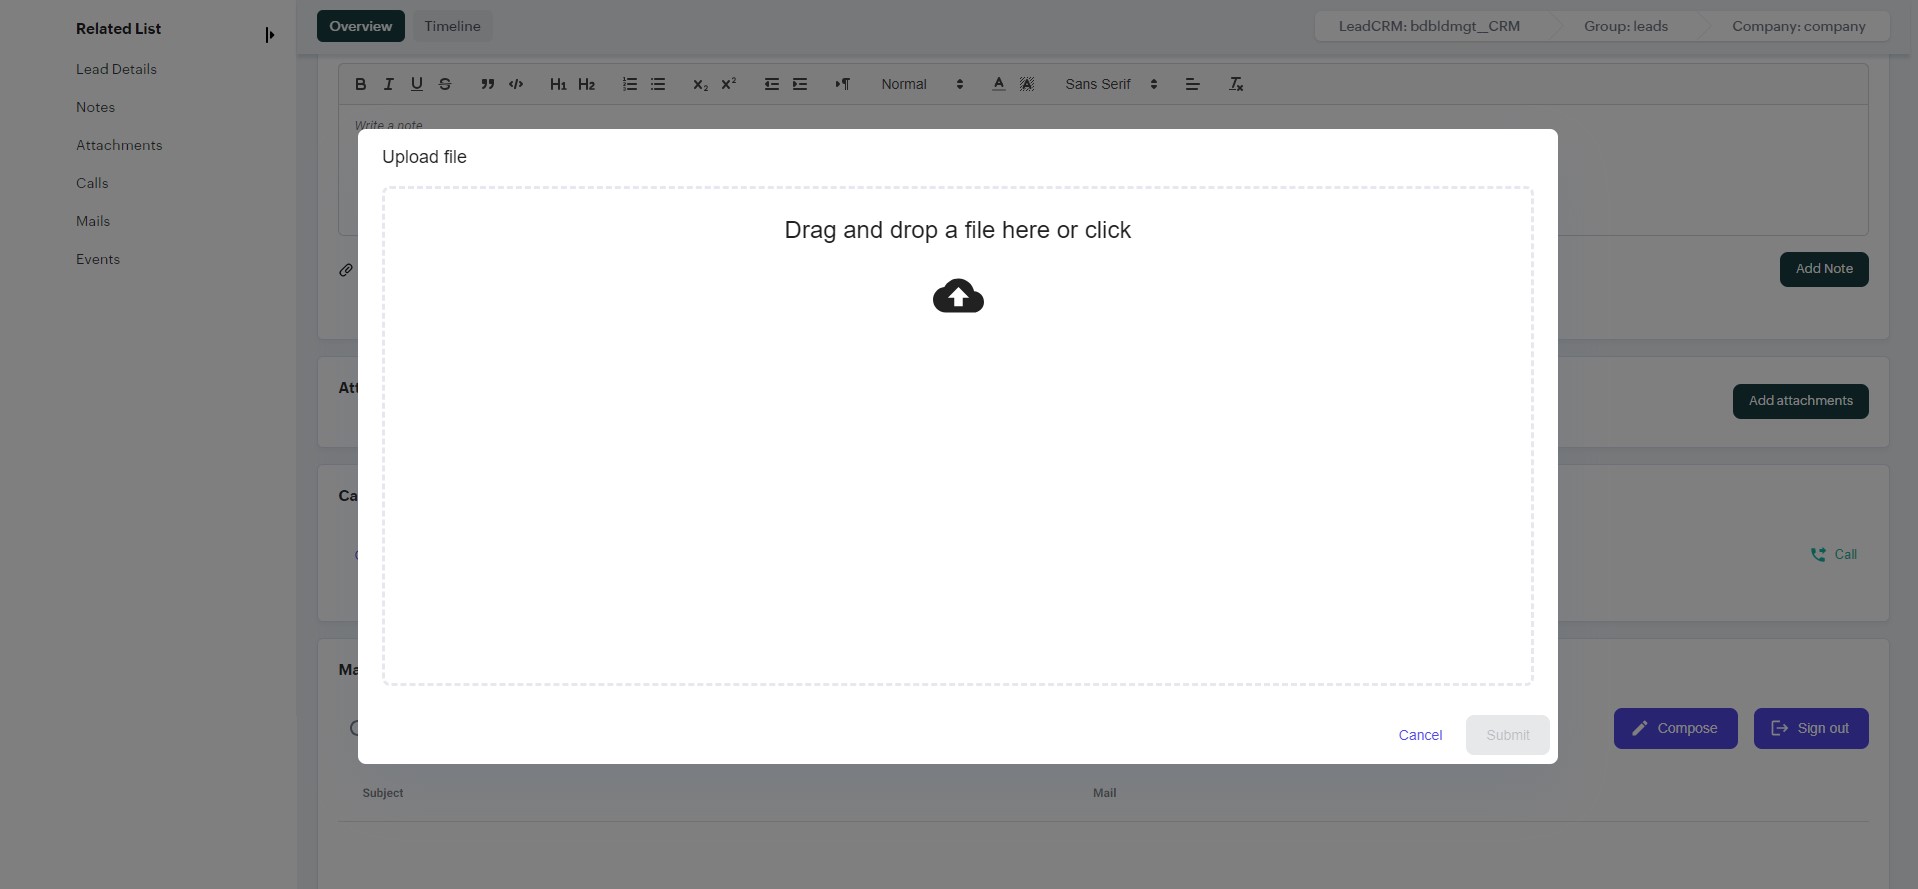Click the drag and drop file area
Screen dimensions: 1918x889
(958, 436)
